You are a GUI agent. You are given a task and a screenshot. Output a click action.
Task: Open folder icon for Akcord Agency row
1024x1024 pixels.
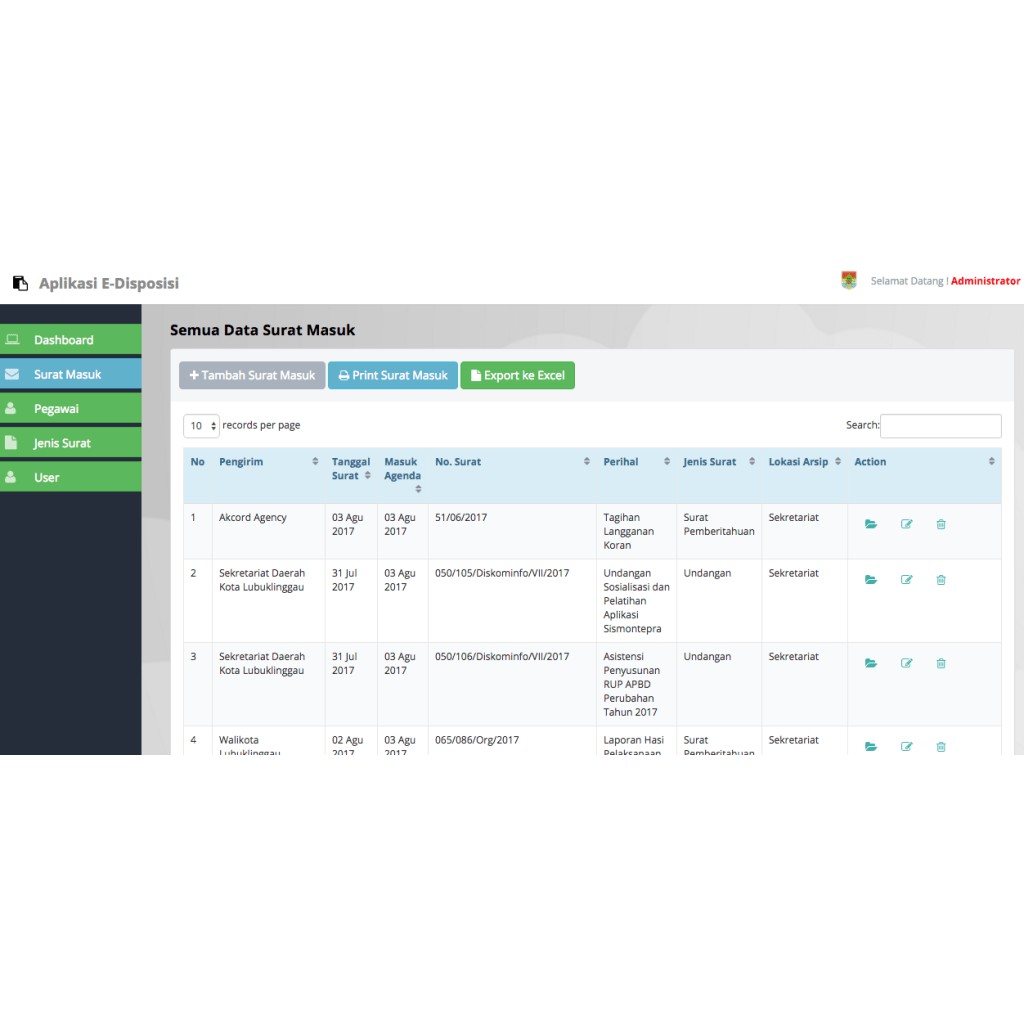tap(871, 524)
